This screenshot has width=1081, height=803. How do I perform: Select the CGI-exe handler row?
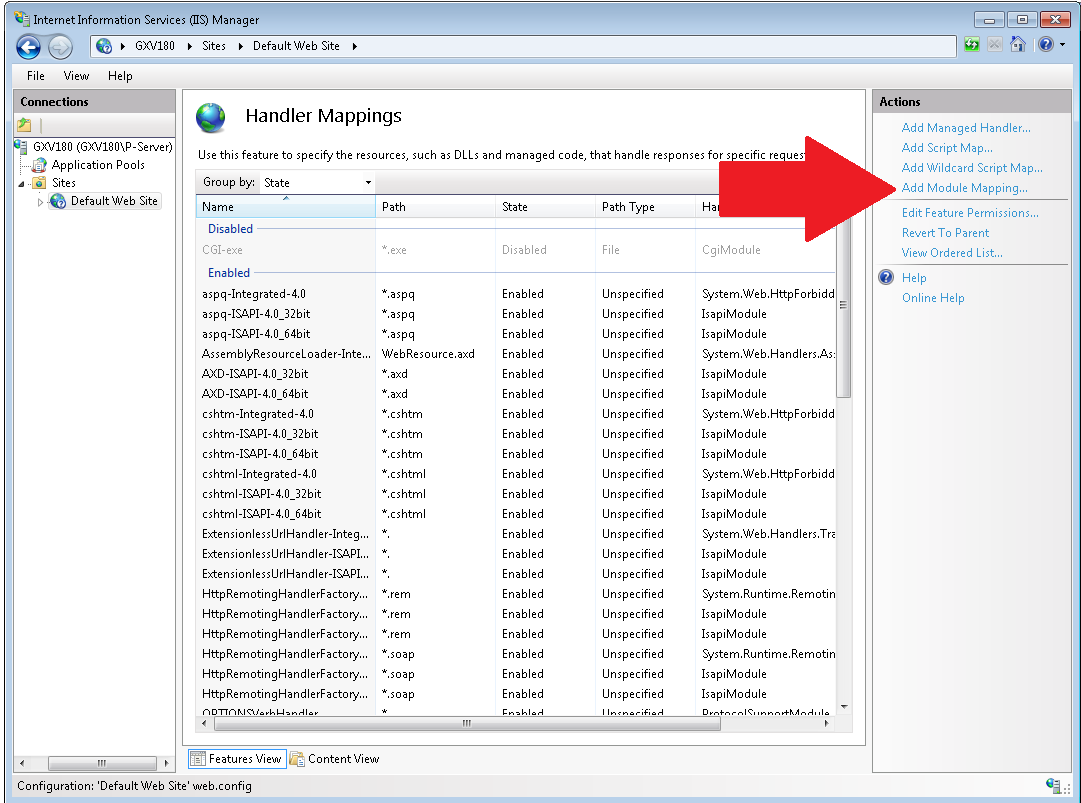click(222, 250)
